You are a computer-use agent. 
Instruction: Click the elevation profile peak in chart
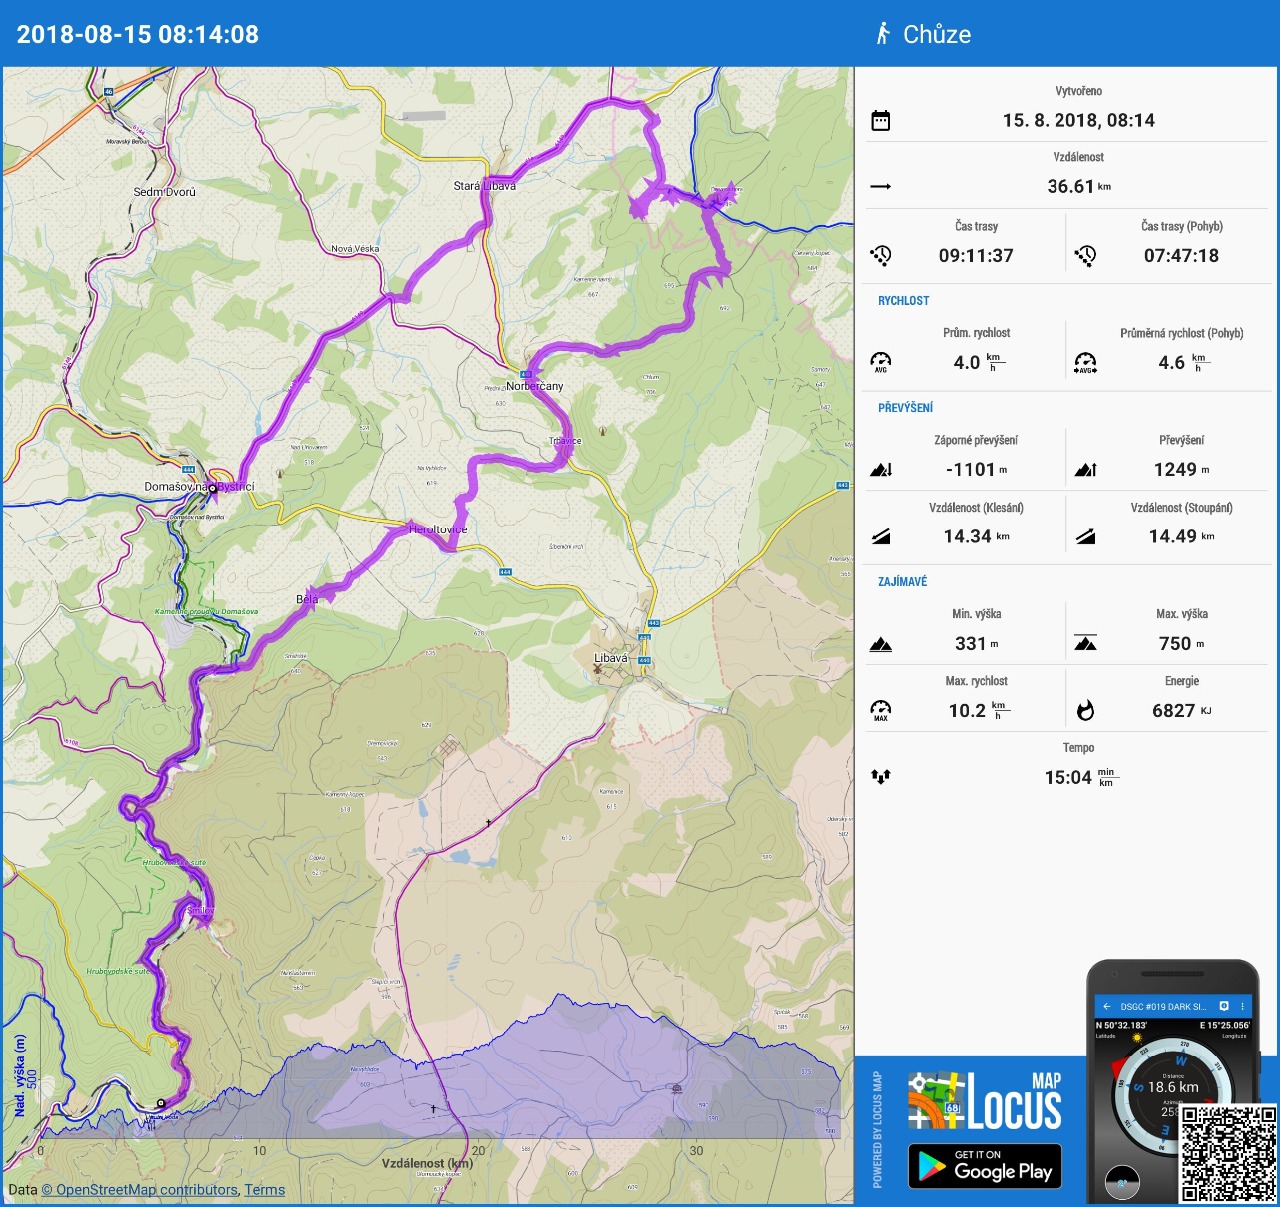click(x=556, y=998)
